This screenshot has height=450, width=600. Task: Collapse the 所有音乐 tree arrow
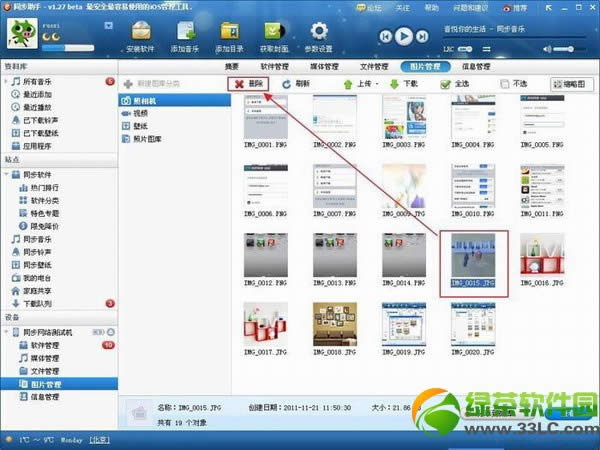(6, 82)
